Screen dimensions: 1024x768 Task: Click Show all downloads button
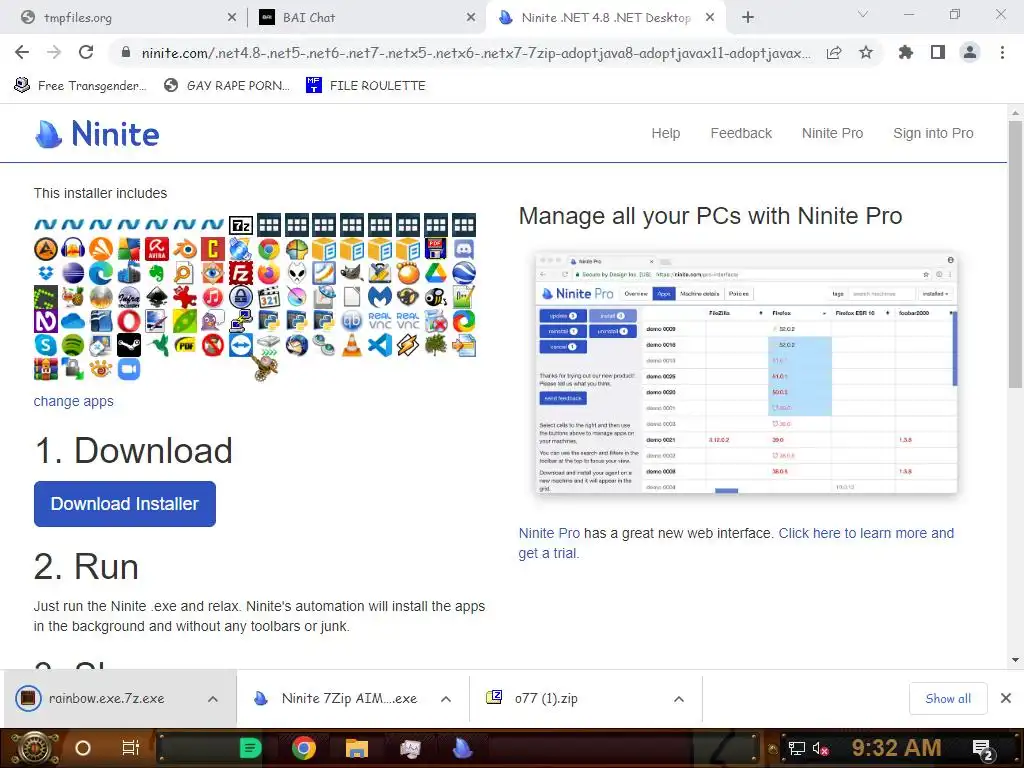pyautogui.click(x=948, y=699)
